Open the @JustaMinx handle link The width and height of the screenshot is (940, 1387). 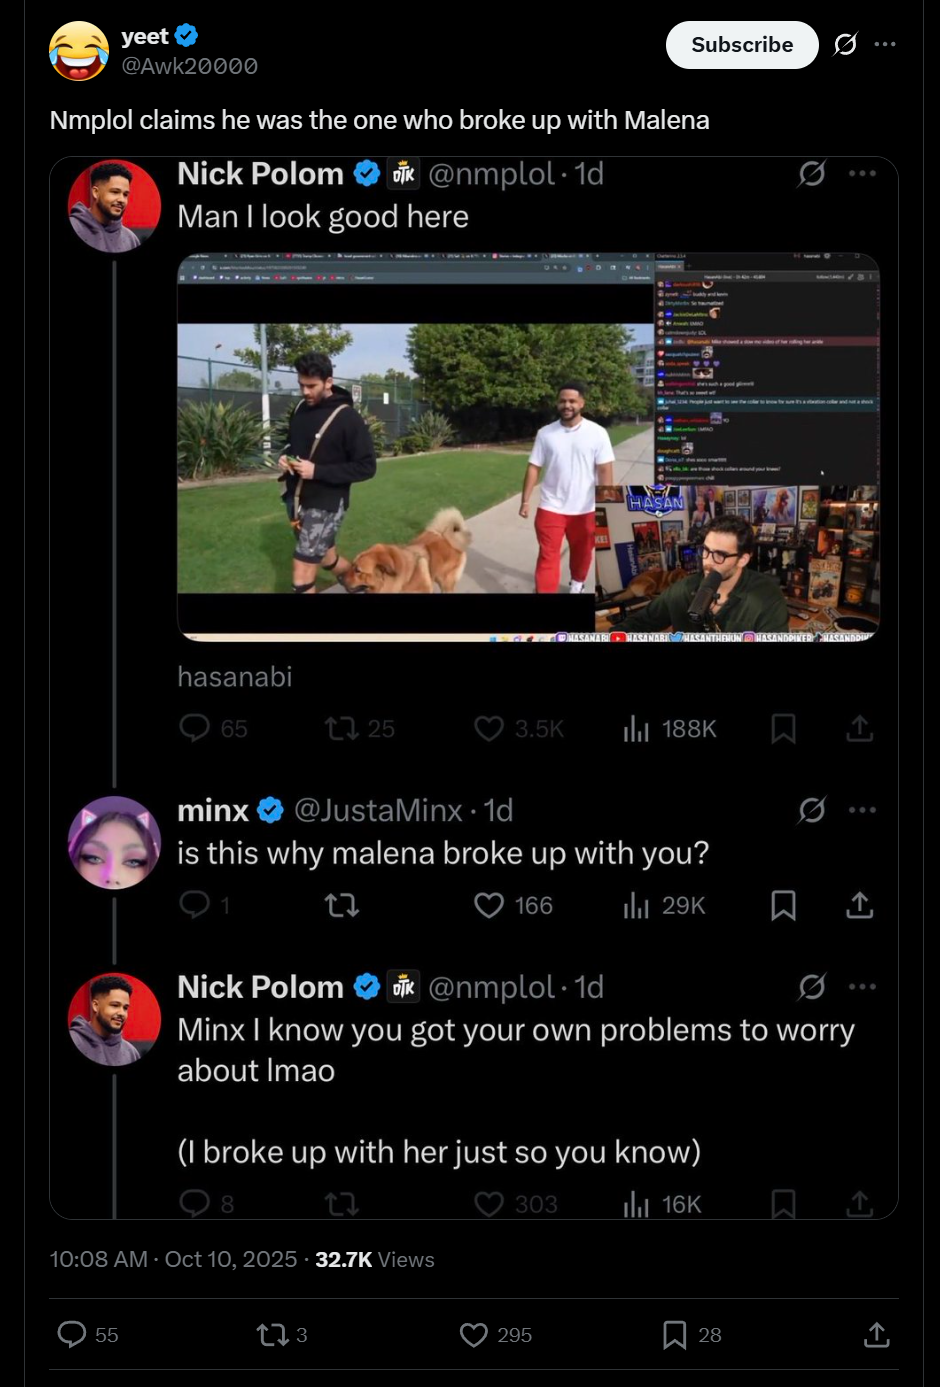pos(378,810)
